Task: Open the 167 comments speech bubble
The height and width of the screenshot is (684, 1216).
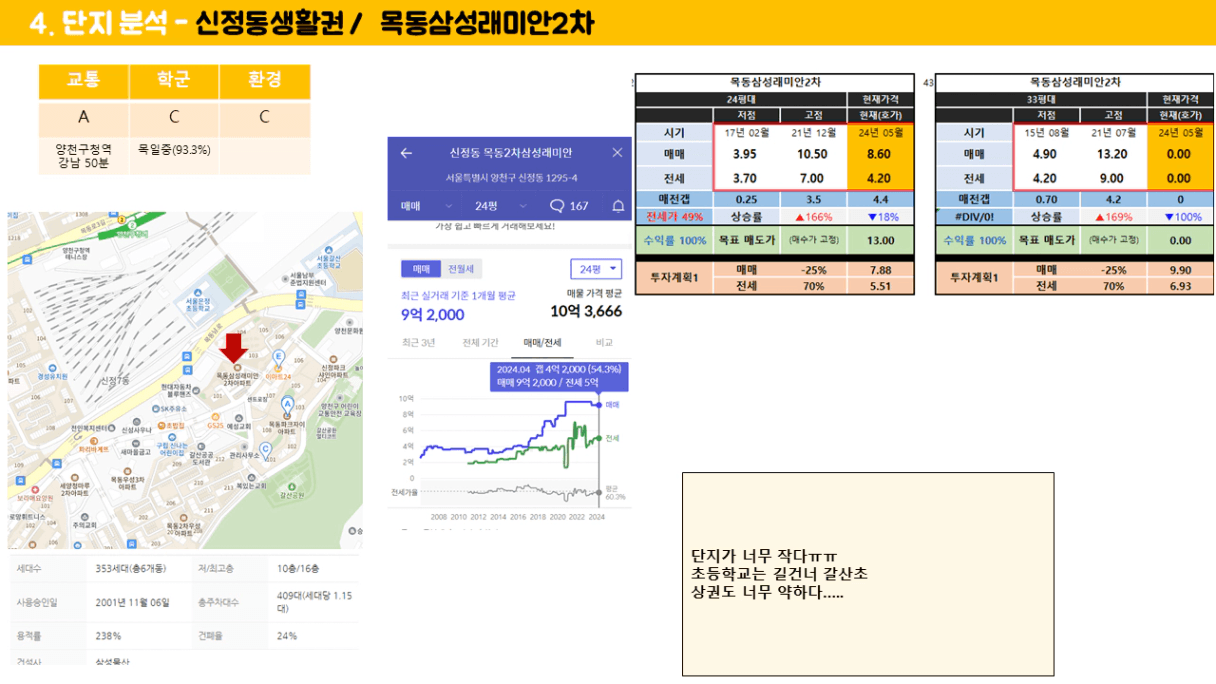Action: [x=569, y=206]
